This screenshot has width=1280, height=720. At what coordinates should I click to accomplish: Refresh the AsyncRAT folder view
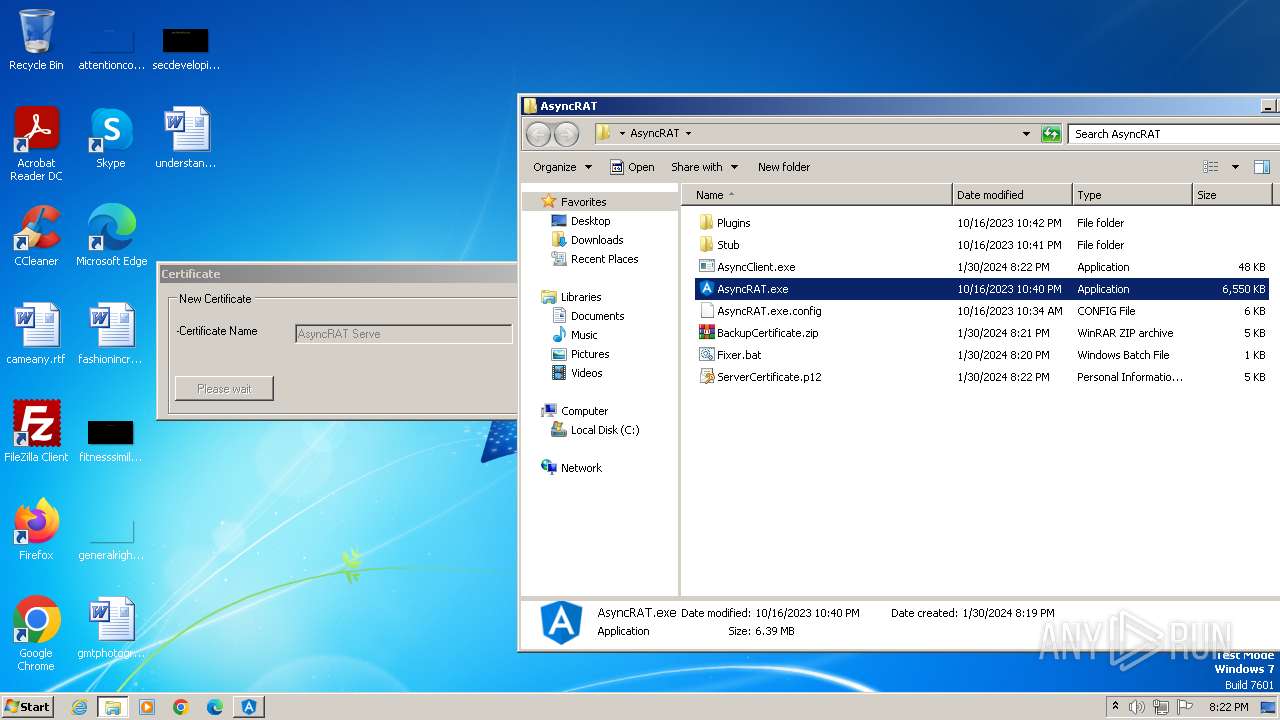[x=1051, y=134]
